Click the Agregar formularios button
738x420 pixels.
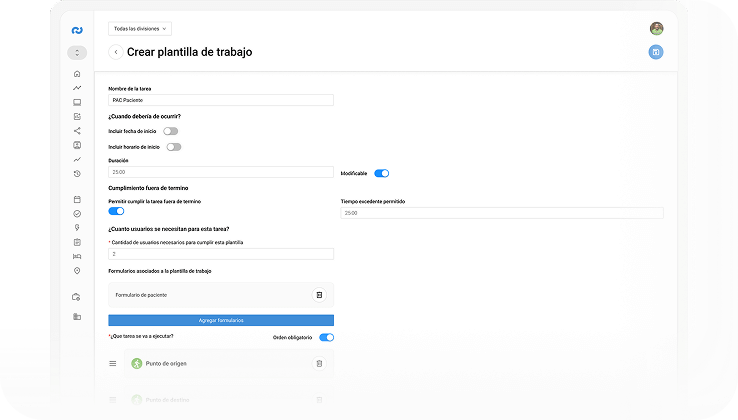coord(221,320)
